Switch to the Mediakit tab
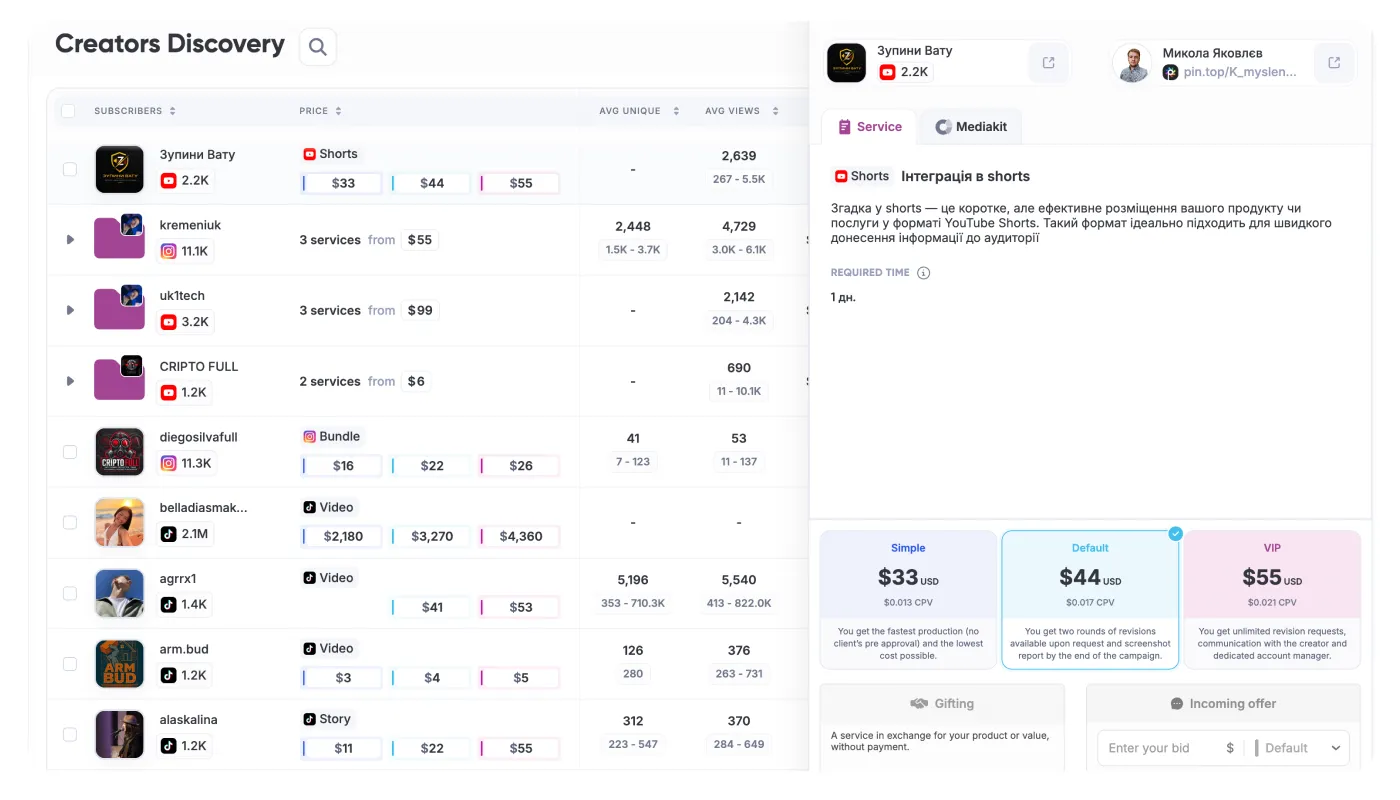Viewport: 1400px width, 800px height. (x=971, y=127)
